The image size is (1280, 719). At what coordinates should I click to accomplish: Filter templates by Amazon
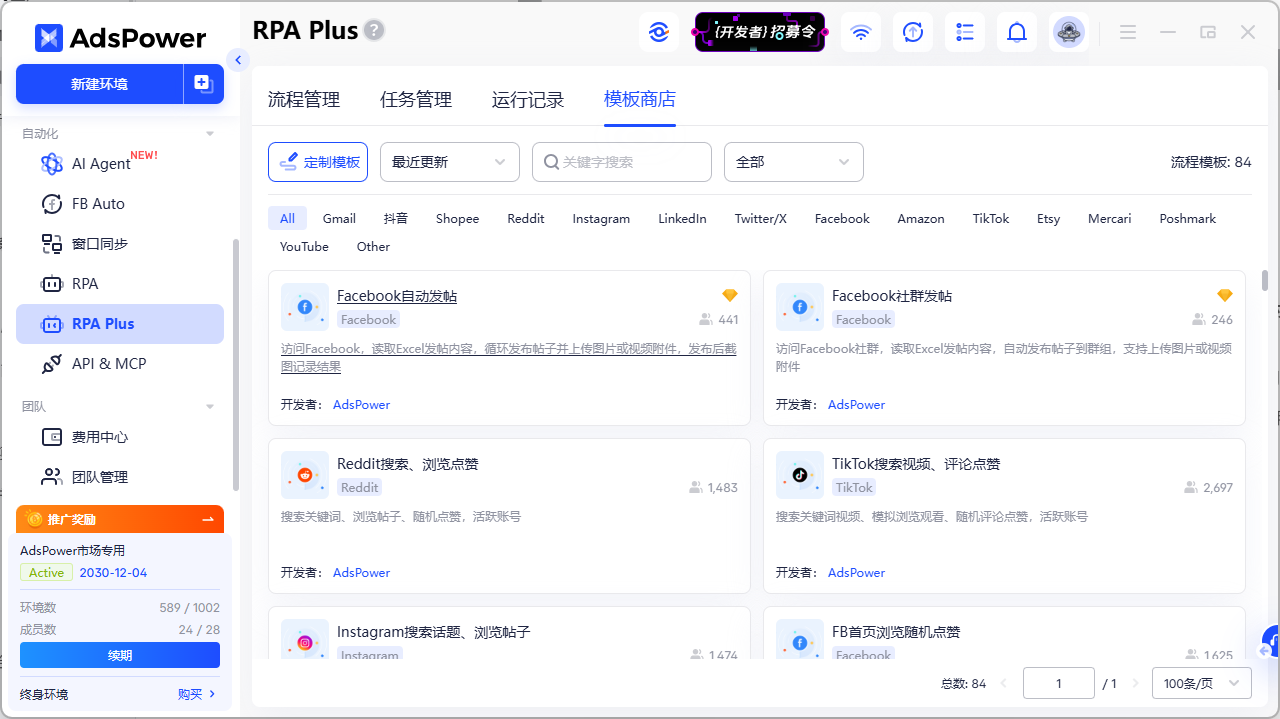tap(921, 219)
